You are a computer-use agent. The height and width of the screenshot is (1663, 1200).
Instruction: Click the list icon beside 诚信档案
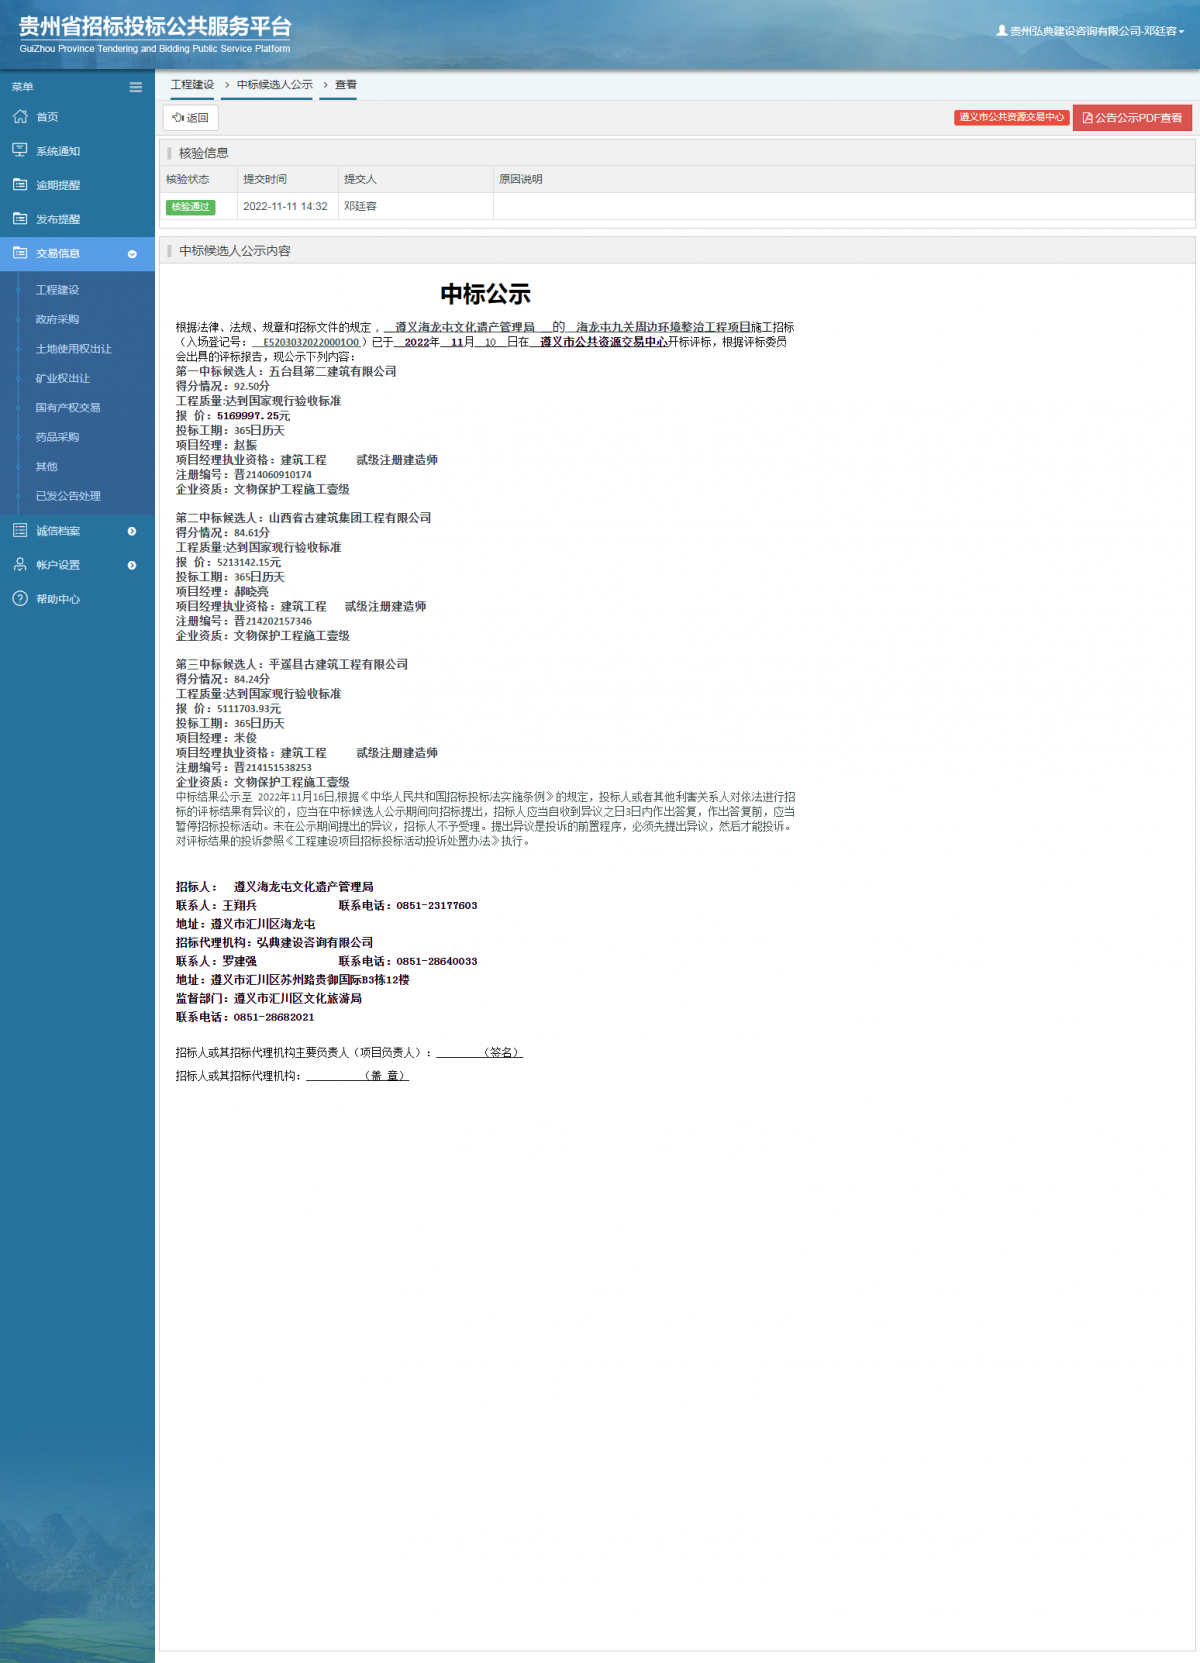click(20, 530)
